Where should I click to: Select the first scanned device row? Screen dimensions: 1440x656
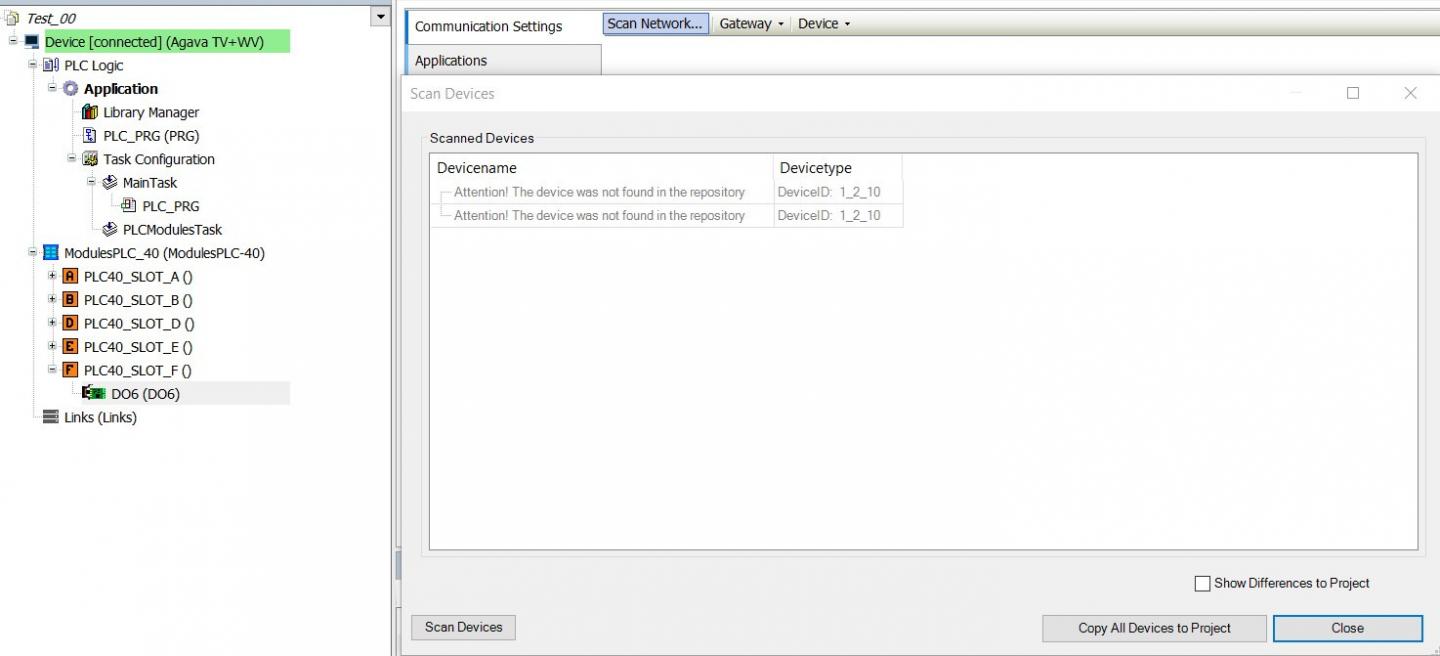coord(599,192)
